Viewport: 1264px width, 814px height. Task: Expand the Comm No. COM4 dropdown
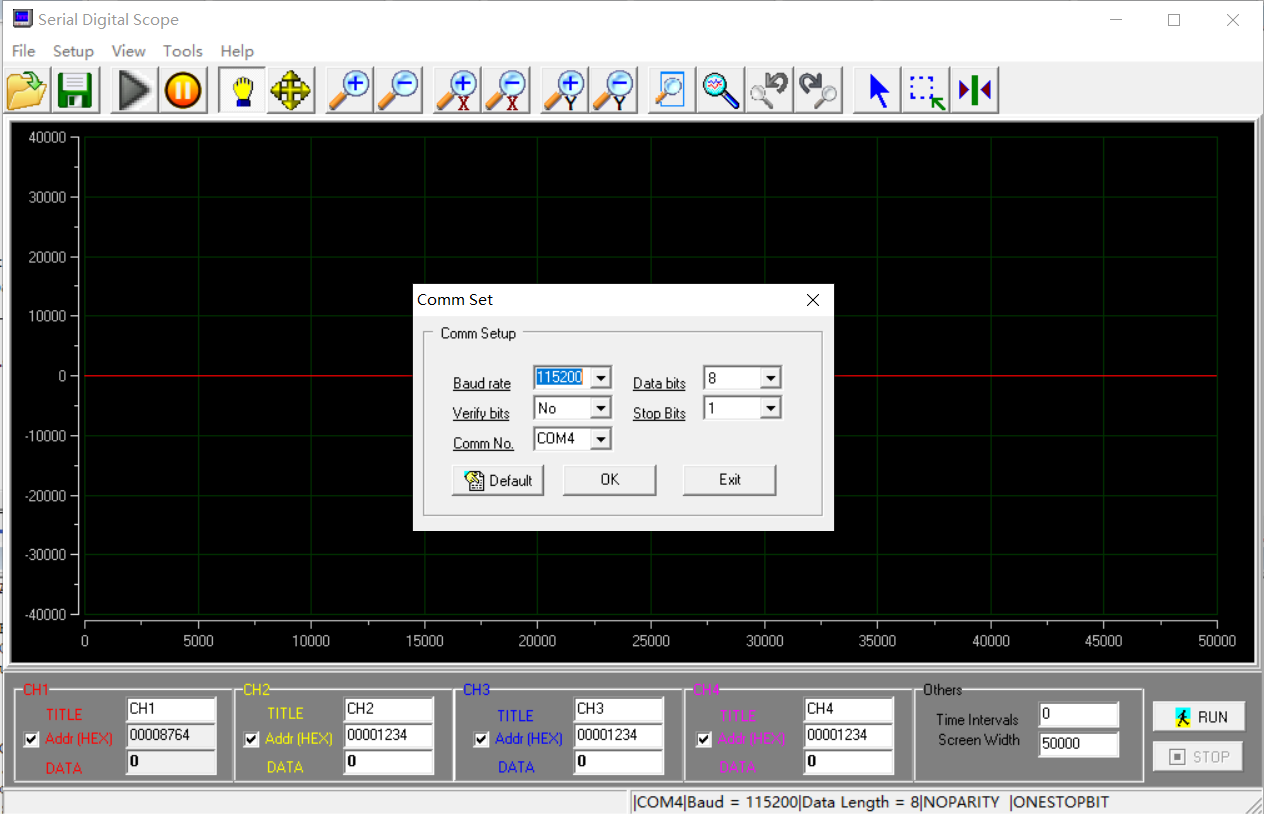pyautogui.click(x=600, y=439)
